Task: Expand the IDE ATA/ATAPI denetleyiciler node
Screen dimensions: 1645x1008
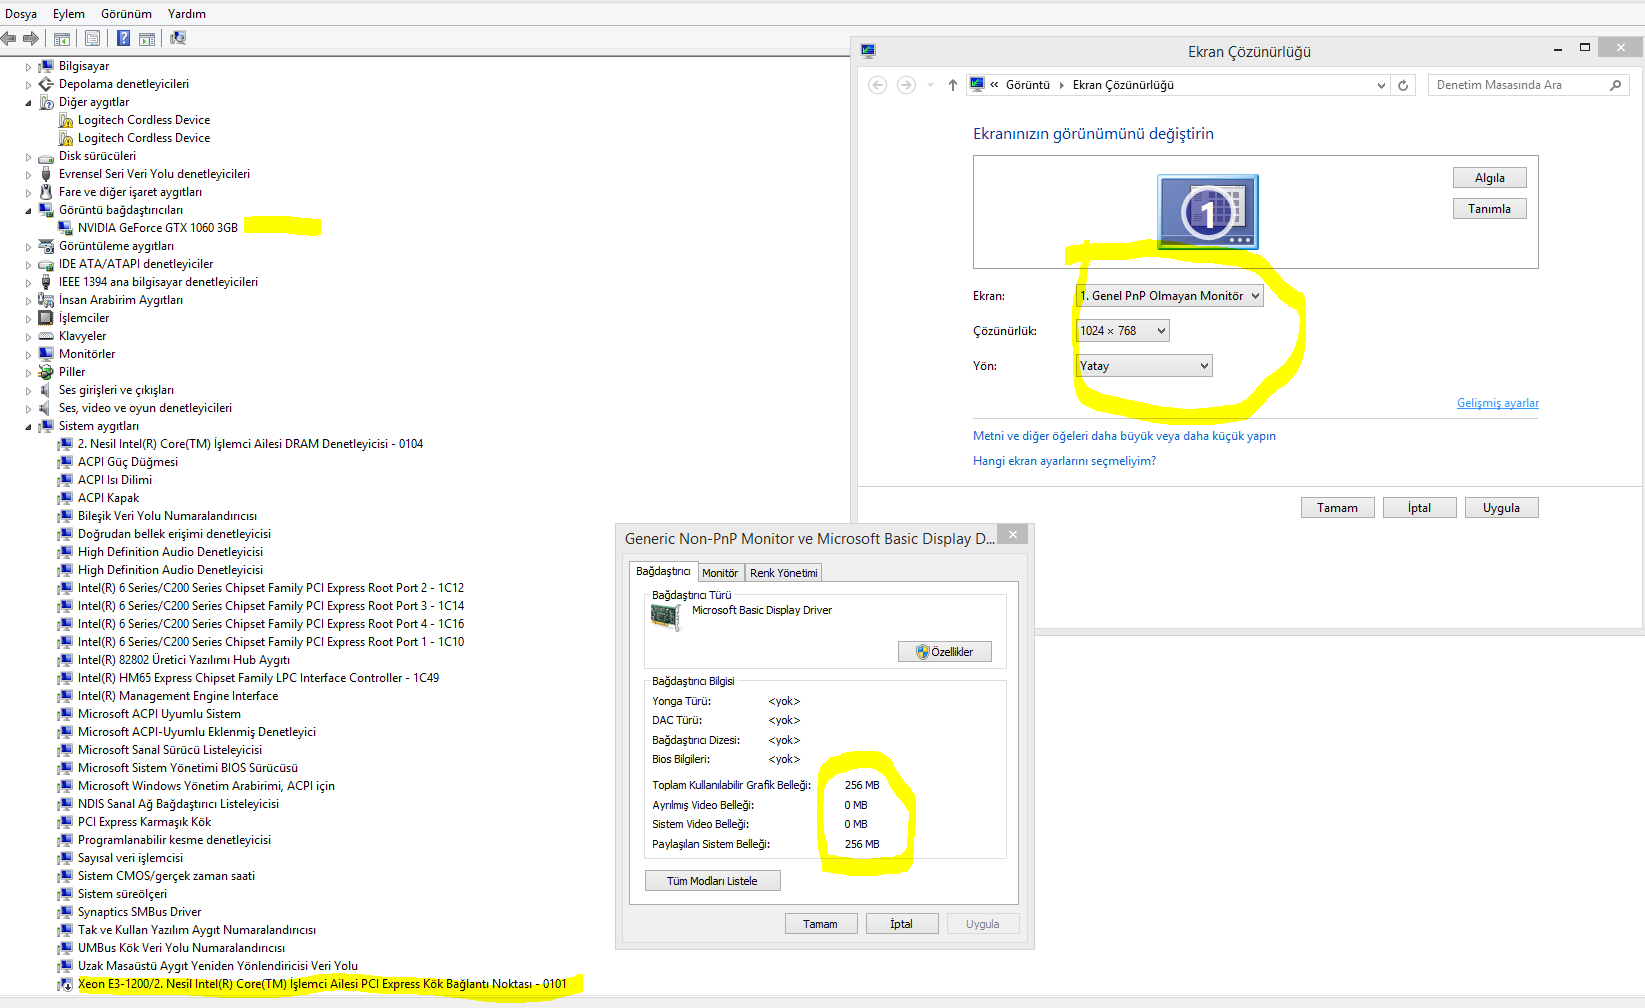Action: (x=28, y=265)
